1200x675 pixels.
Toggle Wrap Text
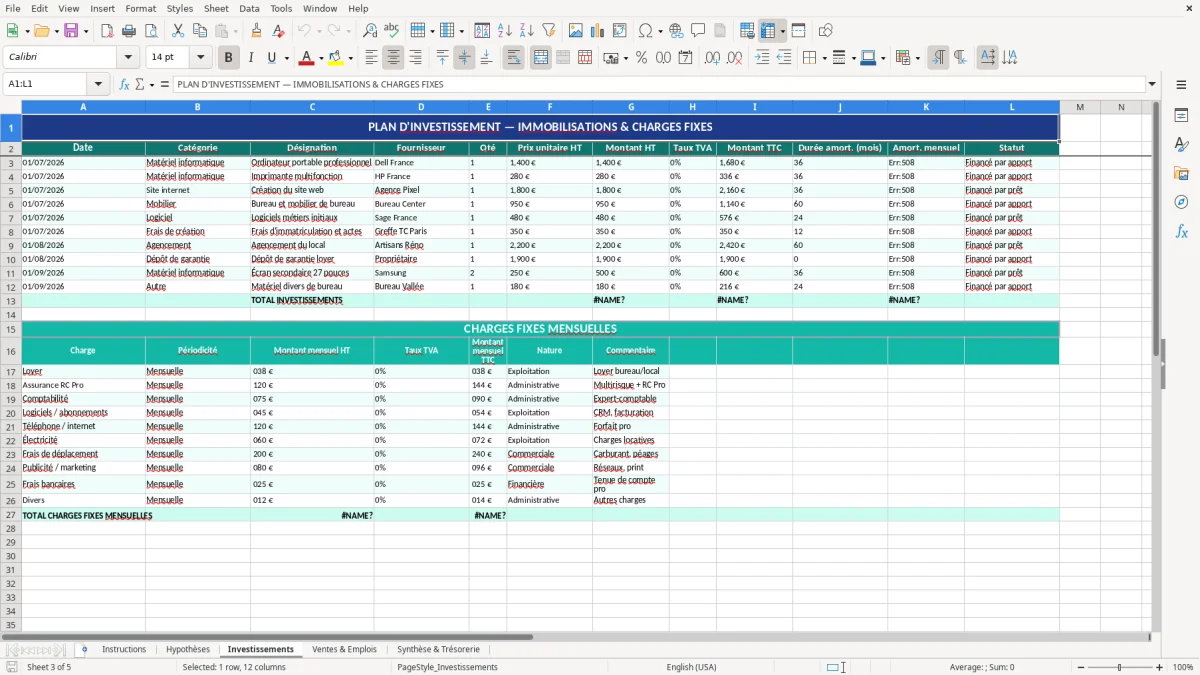click(x=513, y=58)
